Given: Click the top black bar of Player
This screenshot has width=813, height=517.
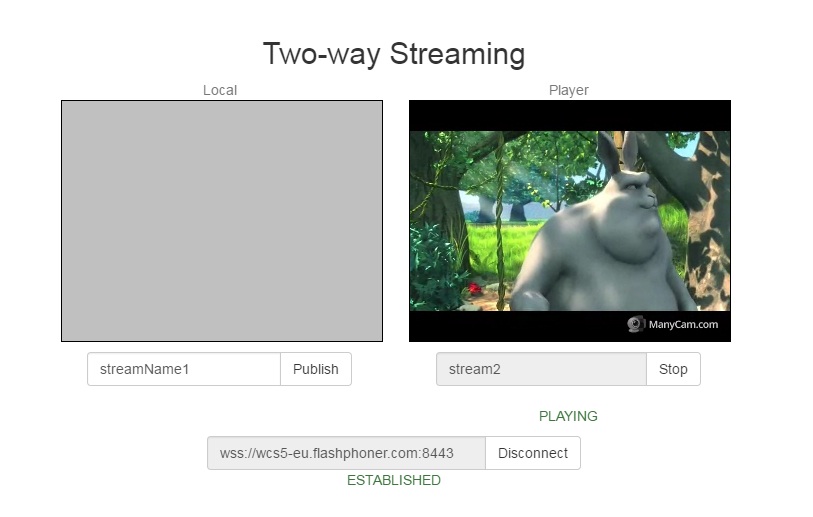Looking at the screenshot, I should (570, 115).
